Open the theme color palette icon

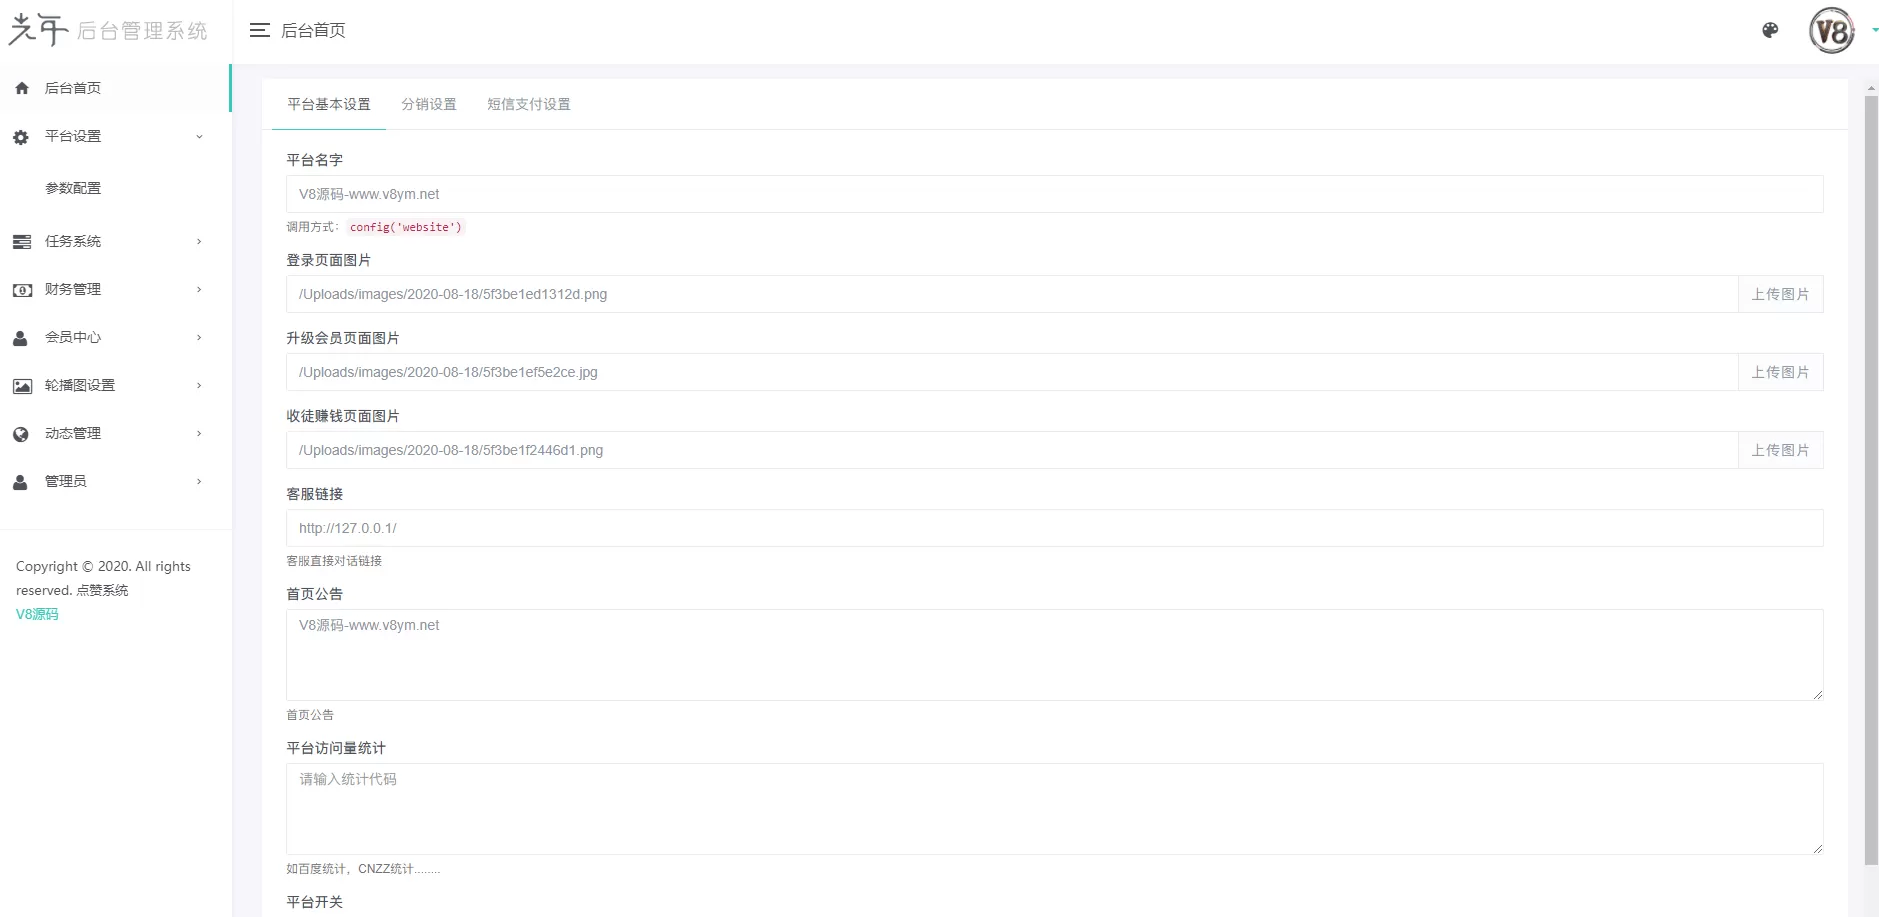(x=1770, y=31)
